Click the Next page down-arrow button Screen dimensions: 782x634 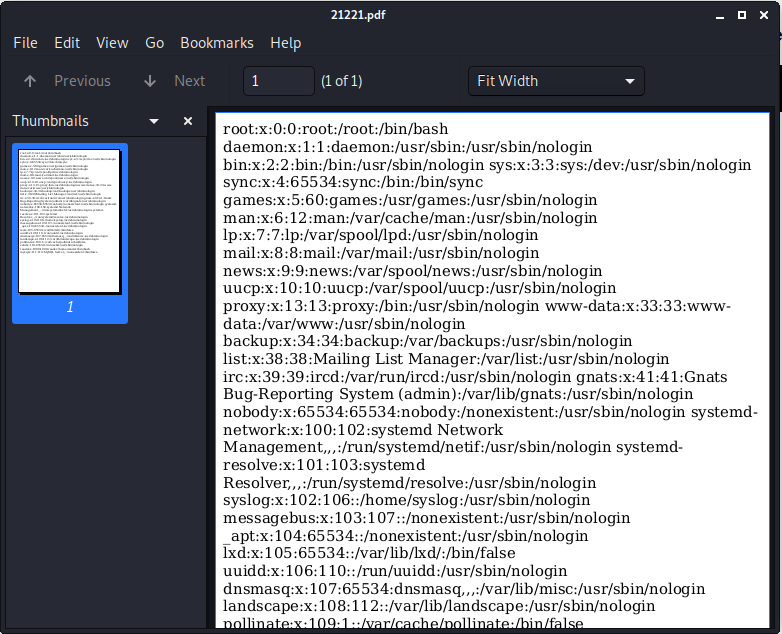[x=173, y=81]
